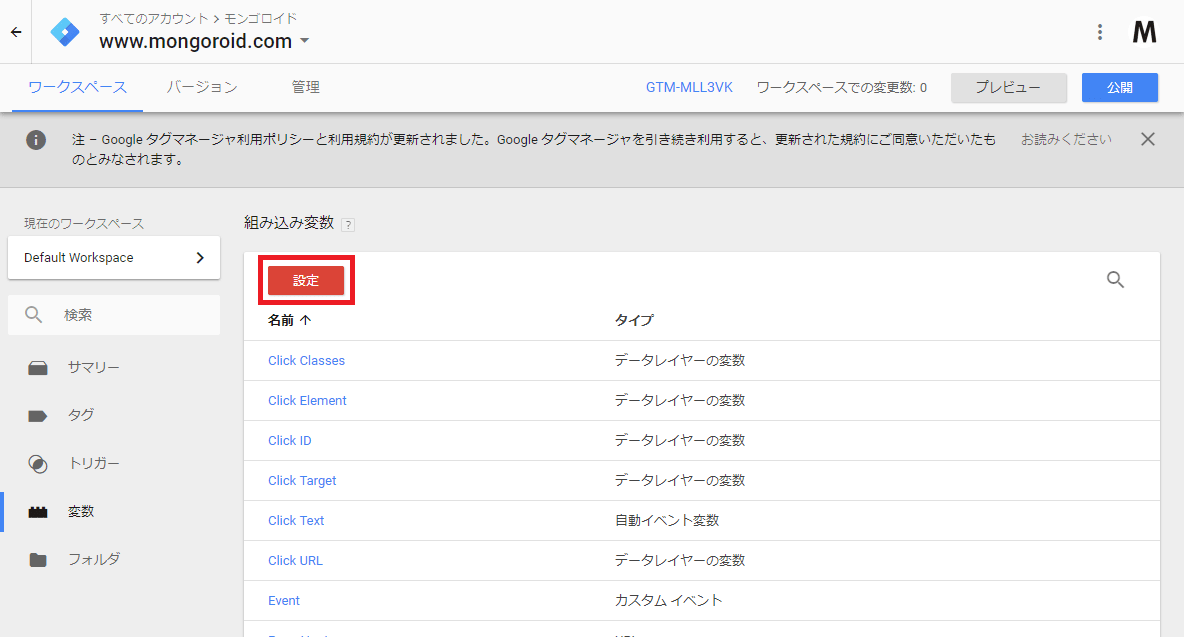Click the search magnifier in variables table
The width and height of the screenshot is (1184, 637).
[x=1115, y=280]
